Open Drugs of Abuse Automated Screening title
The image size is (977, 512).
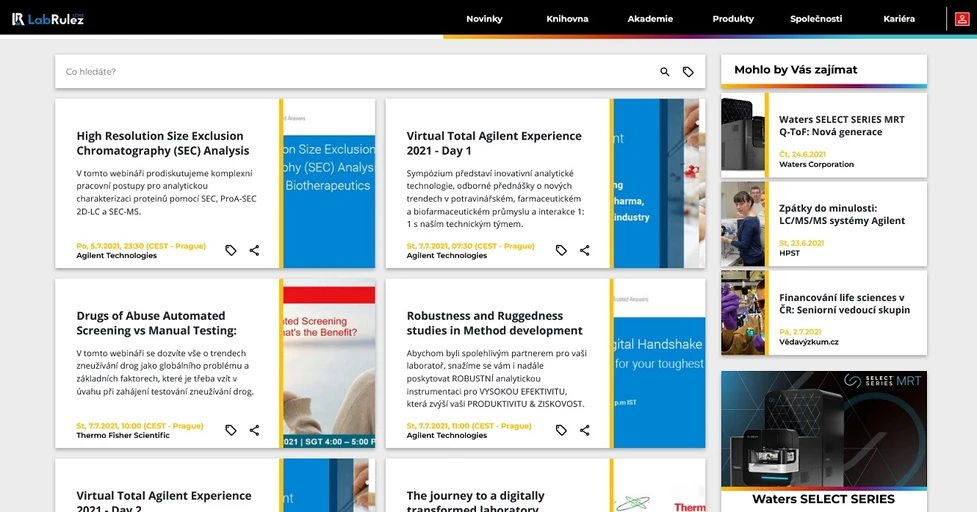[156, 323]
